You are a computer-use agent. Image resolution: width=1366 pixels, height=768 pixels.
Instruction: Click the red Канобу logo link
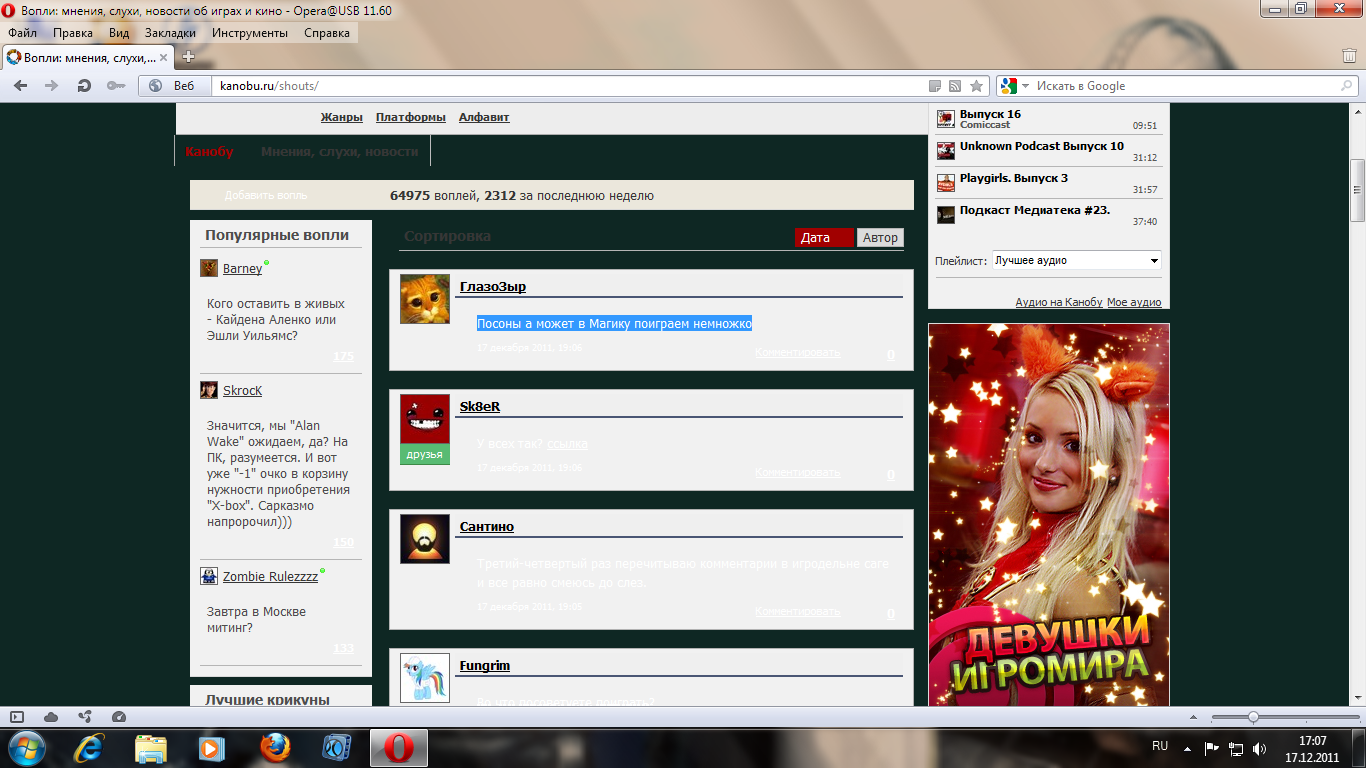pos(209,151)
